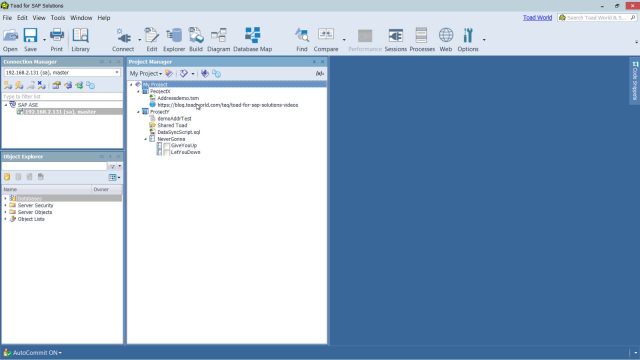Open the Help menu
Image resolution: width=640 pixels, height=360 pixels.
coord(104,18)
